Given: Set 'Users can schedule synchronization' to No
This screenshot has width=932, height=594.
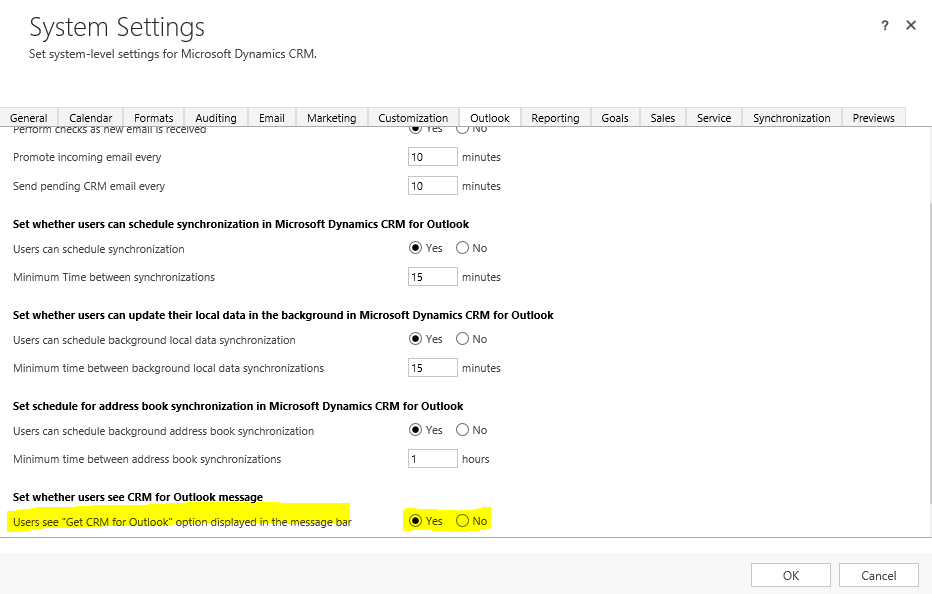Looking at the screenshot, I should pos(462,247).
